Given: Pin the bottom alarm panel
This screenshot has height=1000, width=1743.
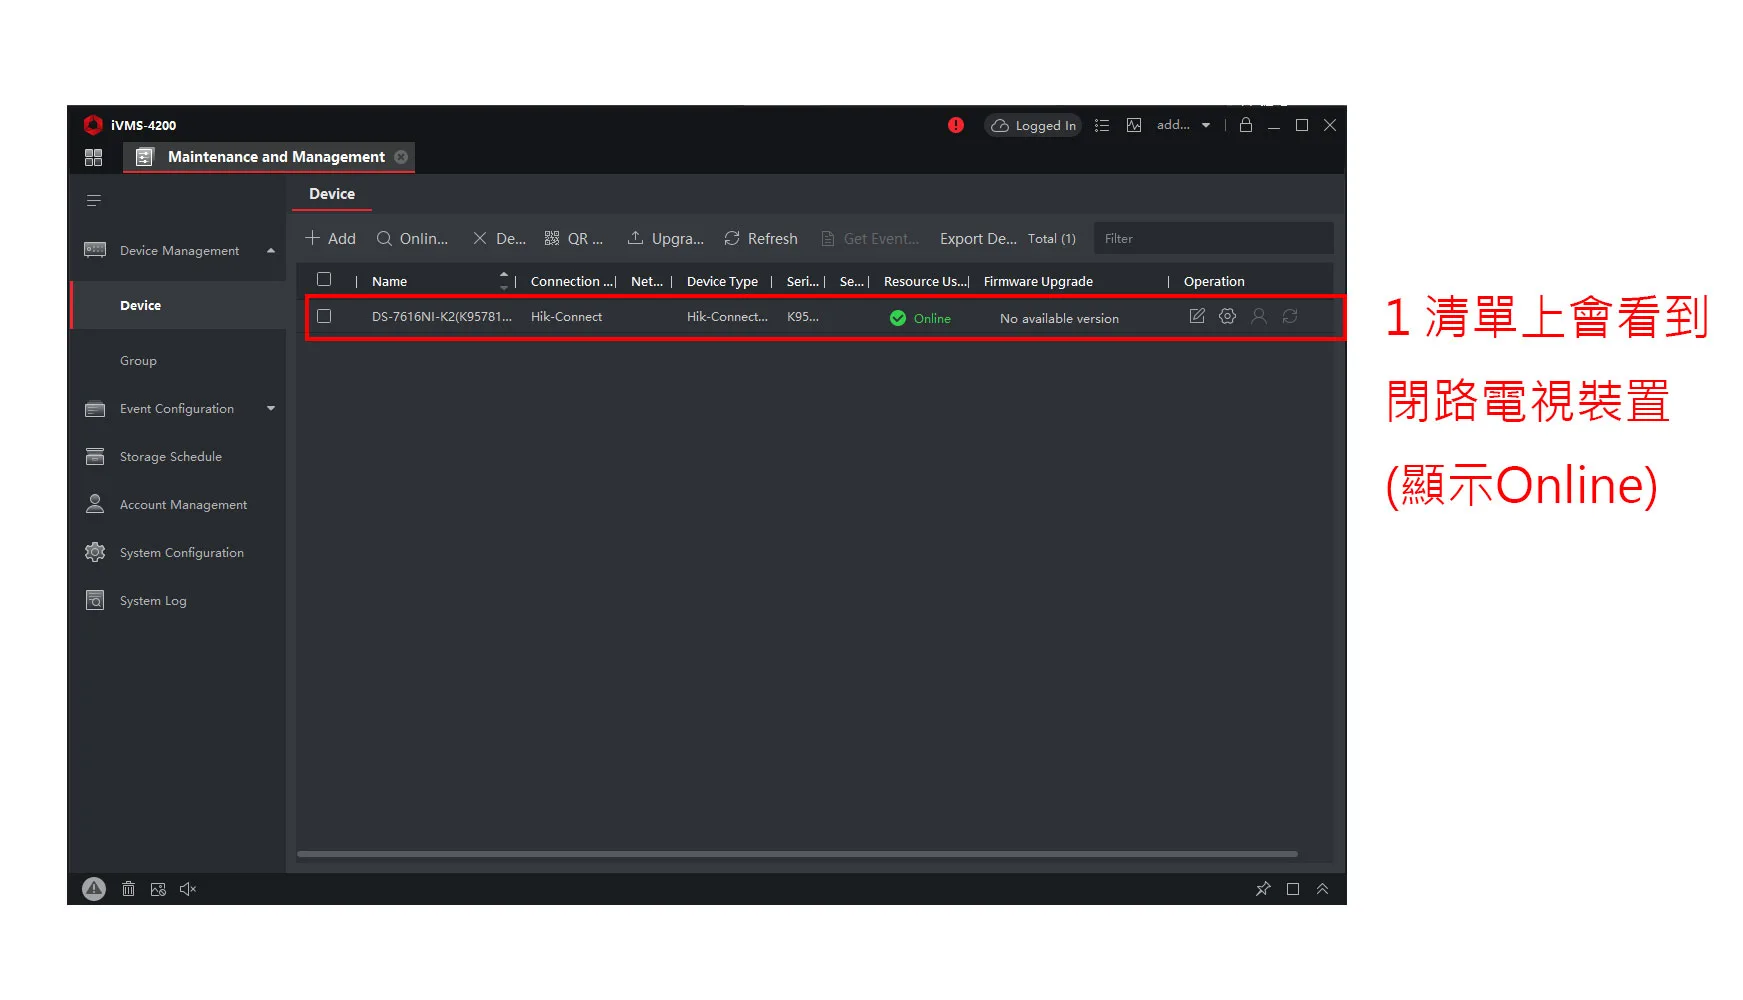Looking at the screenshot, I should coord(1263,889).
